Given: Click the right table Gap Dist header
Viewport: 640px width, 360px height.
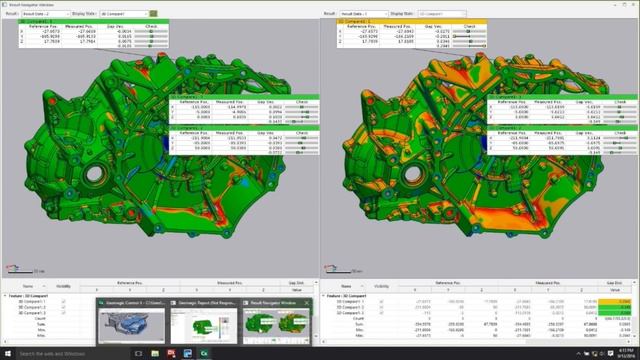Looking at the screenshot, I should pos(614,283).
